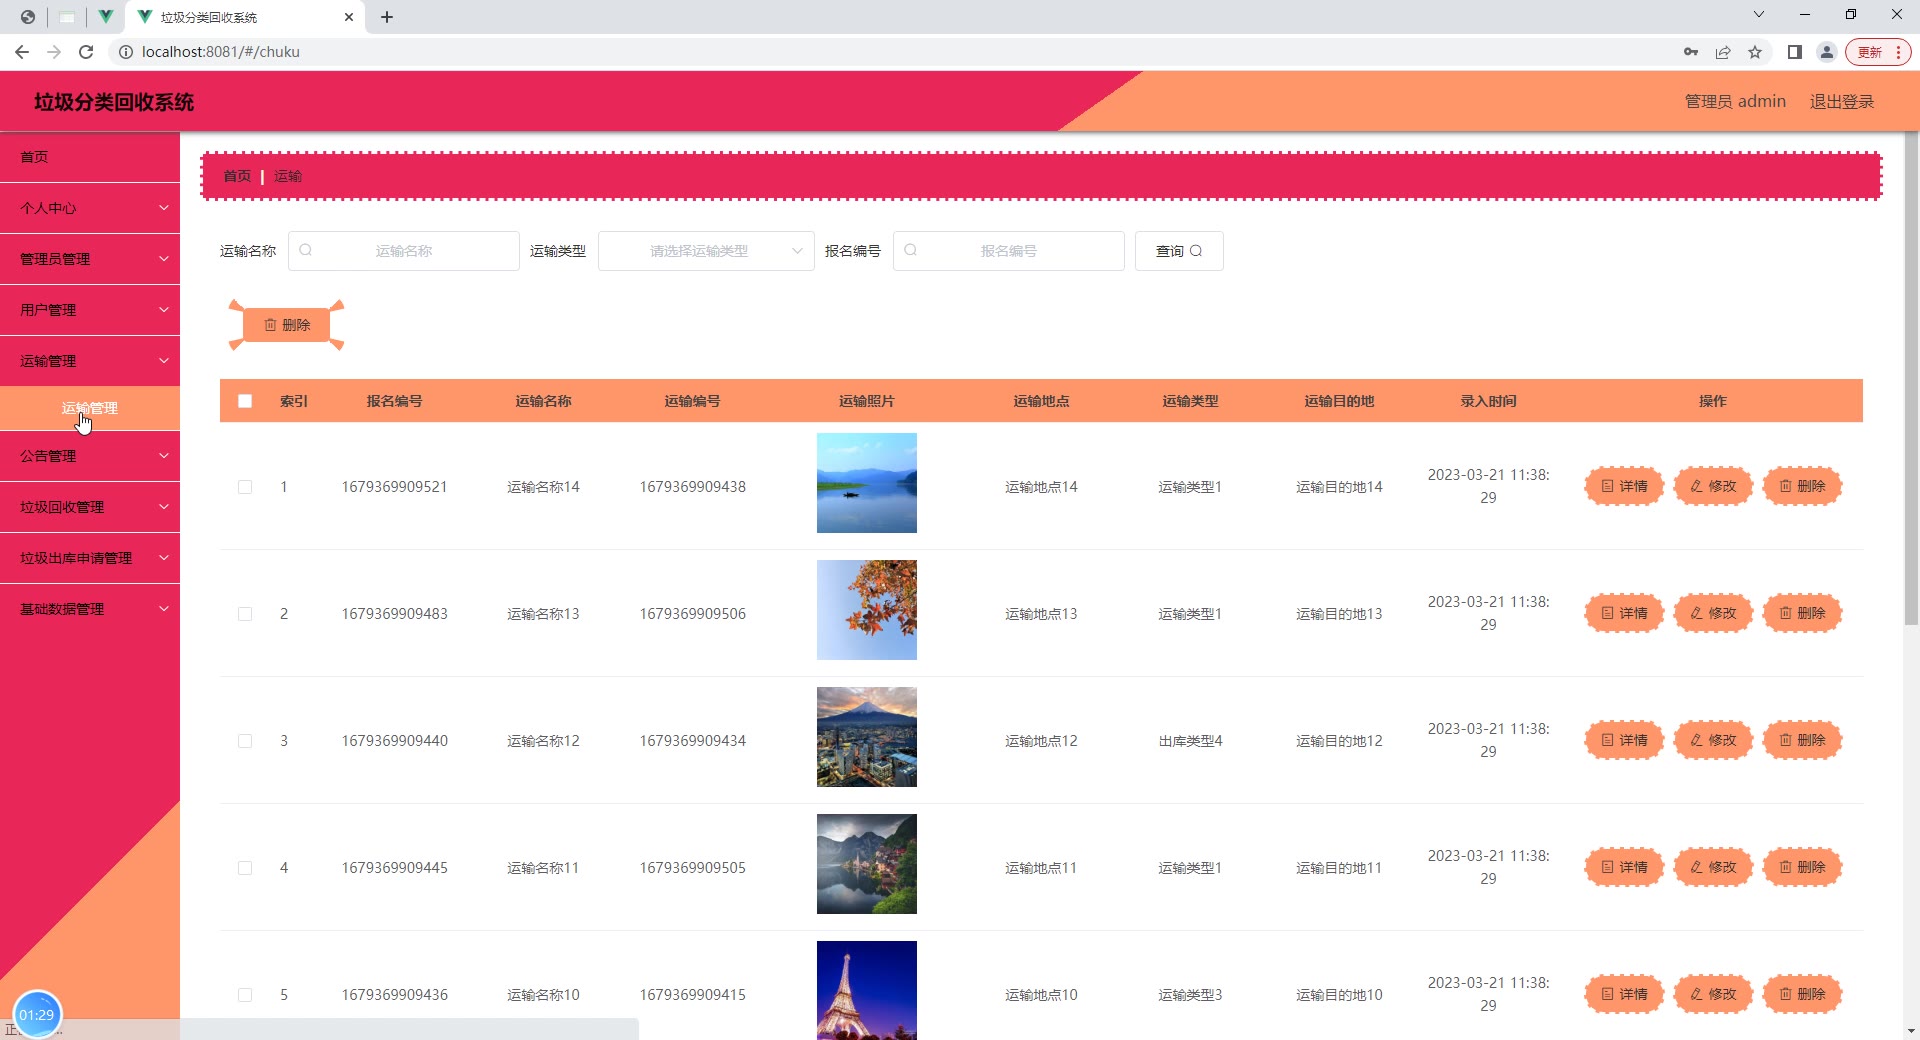Viewport: 1920px width, 1040px height.
Task: Click 删除 for 运输名称13 row
Action: coord(1802,613)
